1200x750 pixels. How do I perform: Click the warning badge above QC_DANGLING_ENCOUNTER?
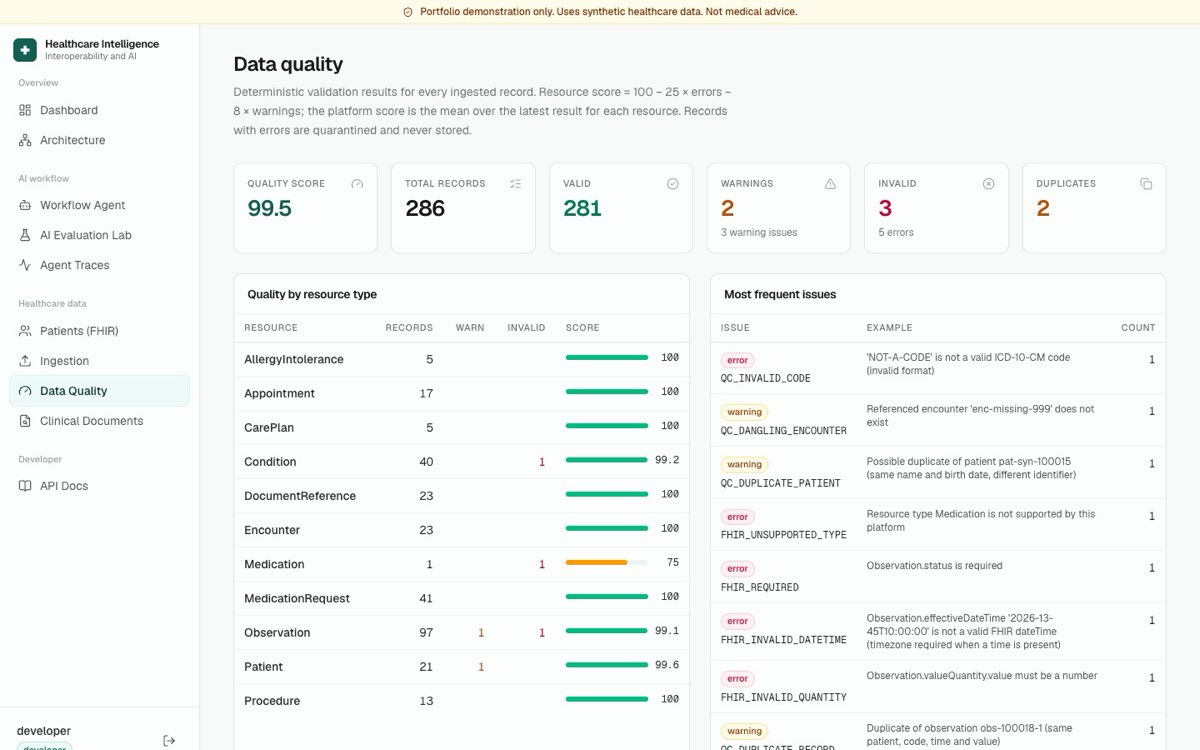[x=744, y=412]
